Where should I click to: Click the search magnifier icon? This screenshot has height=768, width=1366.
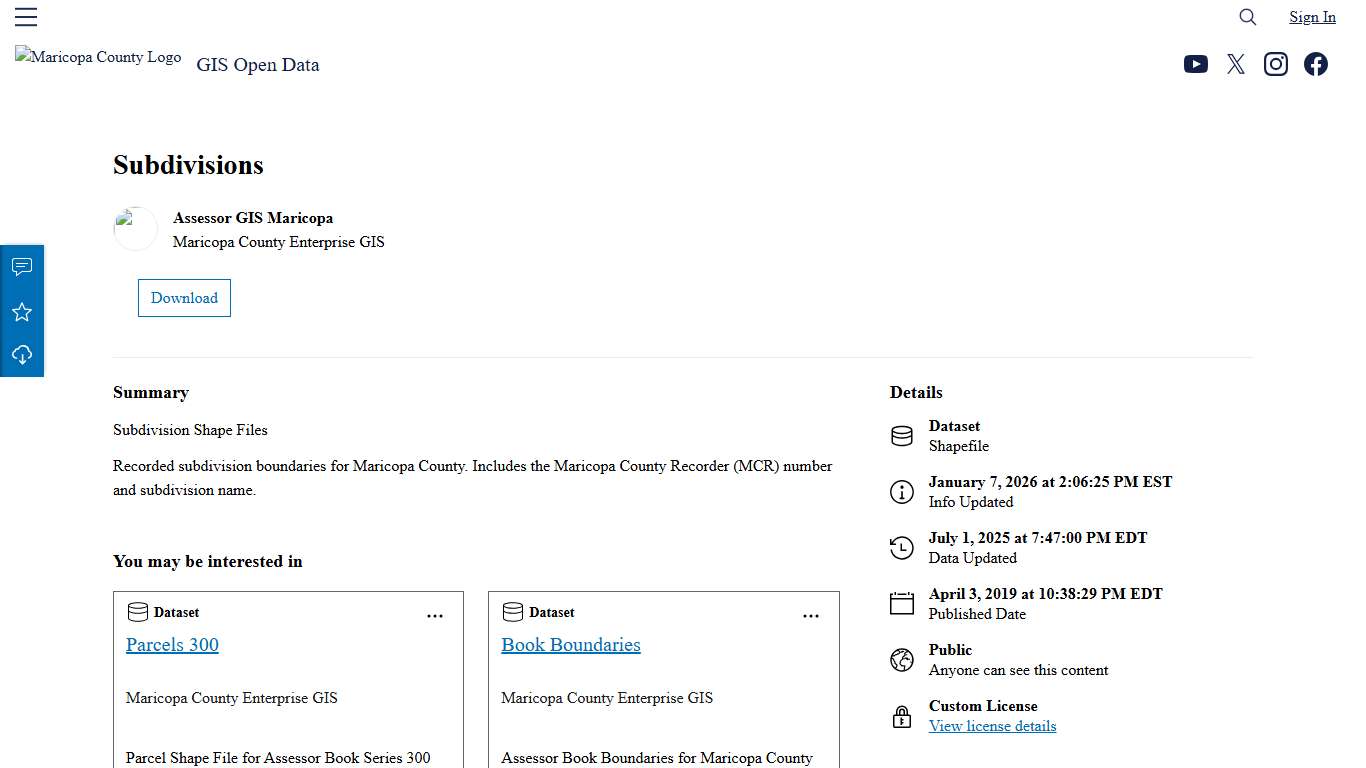click(1247, 17)
